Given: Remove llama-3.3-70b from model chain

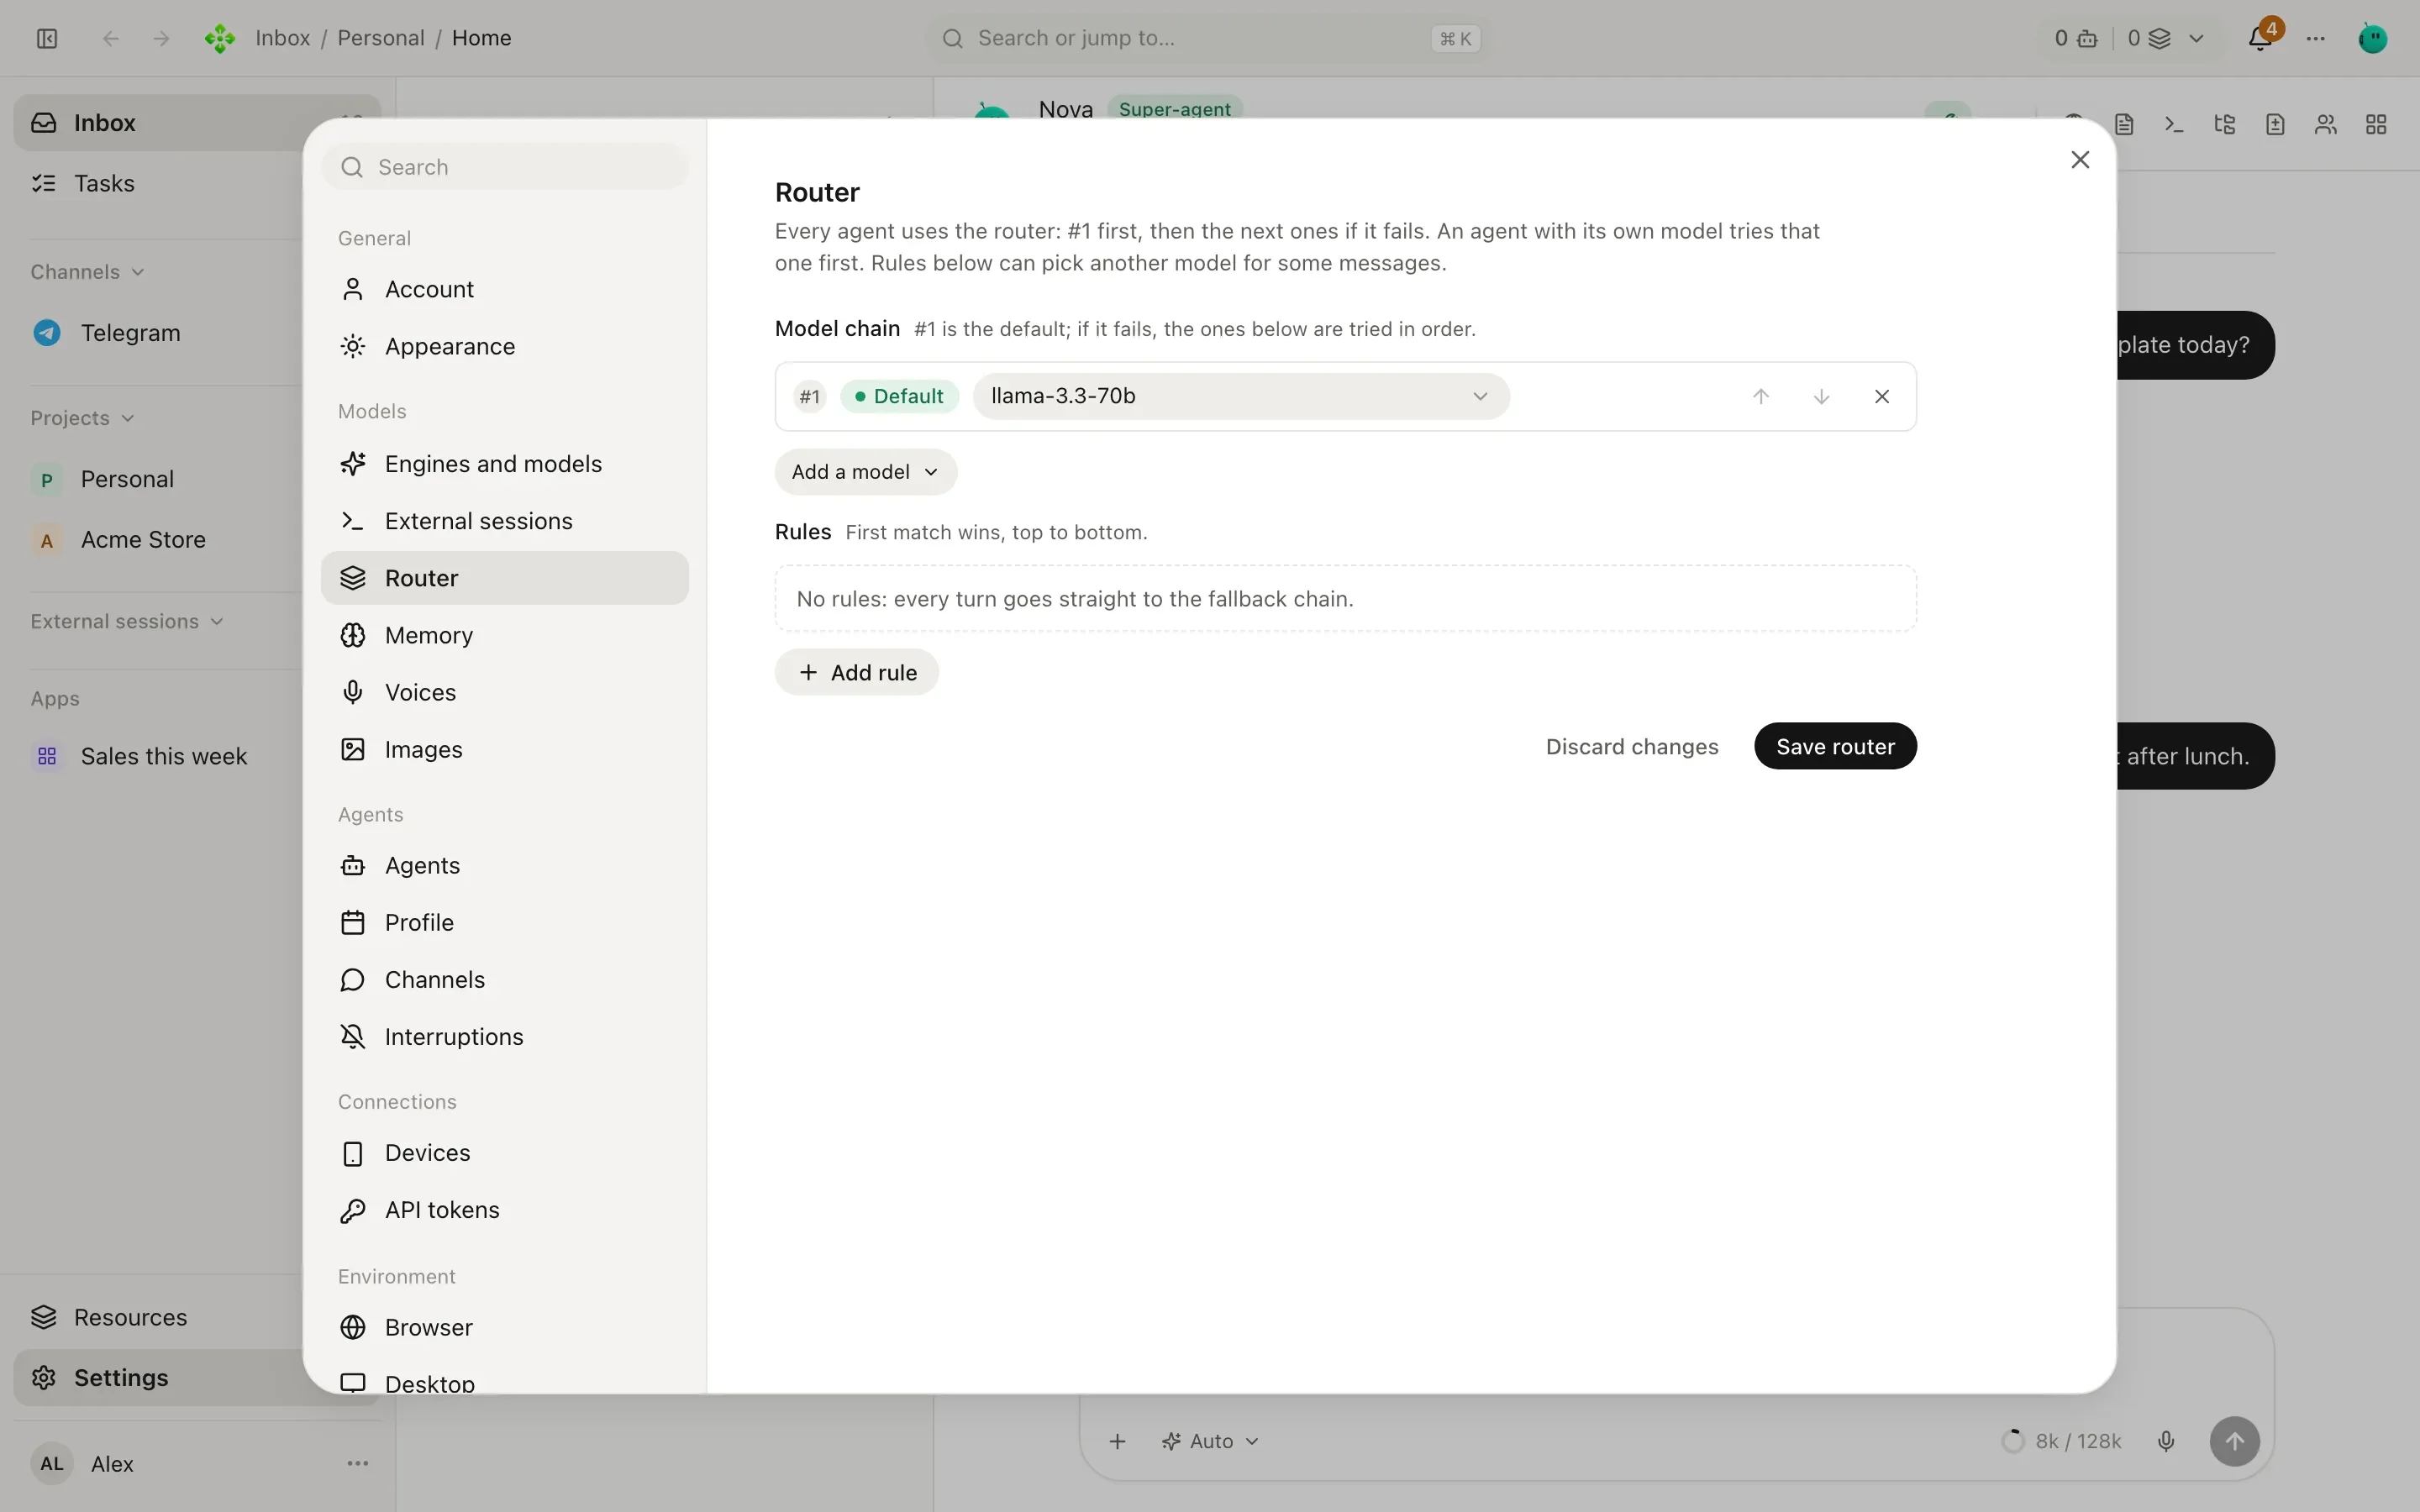Looking at the screenshot, I should tap(1882, 396).
